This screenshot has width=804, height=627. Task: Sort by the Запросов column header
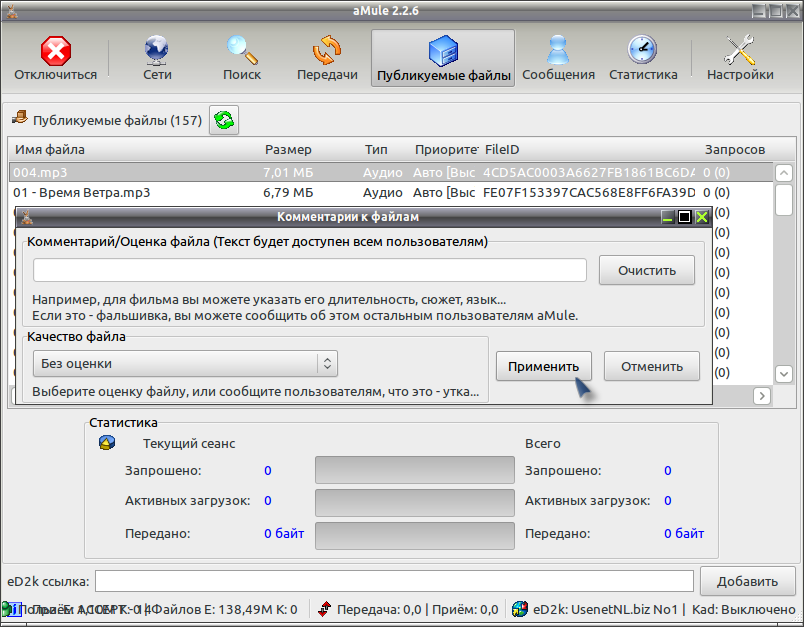click(735, 150)
